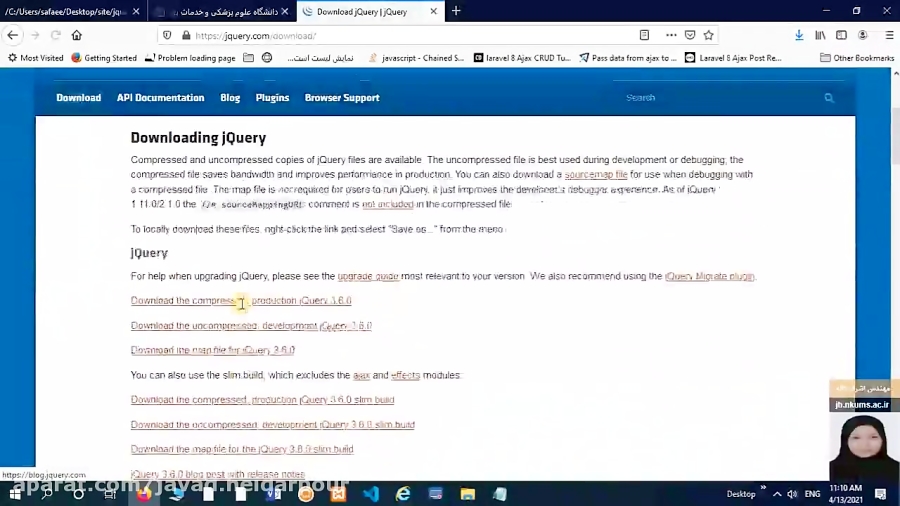Open the page actions three-dot menu
900x506 pixels.
[671, 35]
